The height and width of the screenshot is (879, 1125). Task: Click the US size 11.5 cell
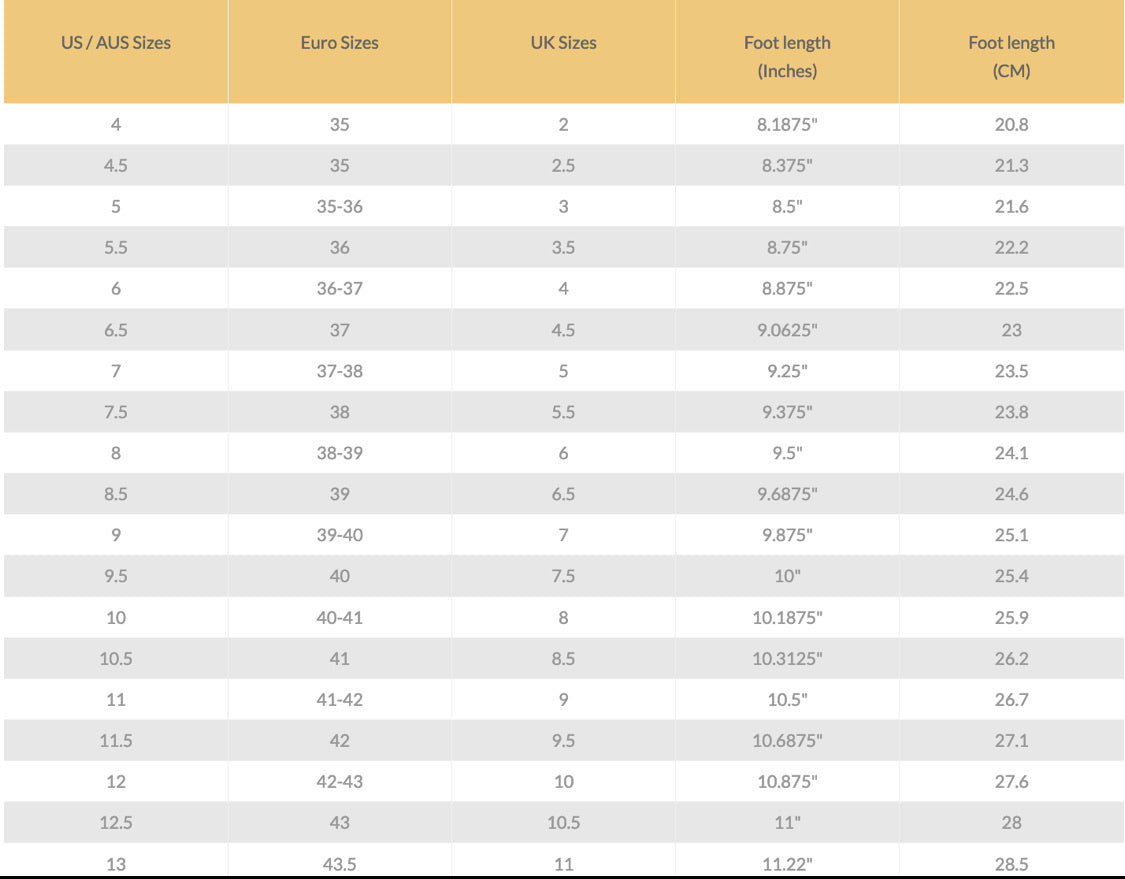116,741
